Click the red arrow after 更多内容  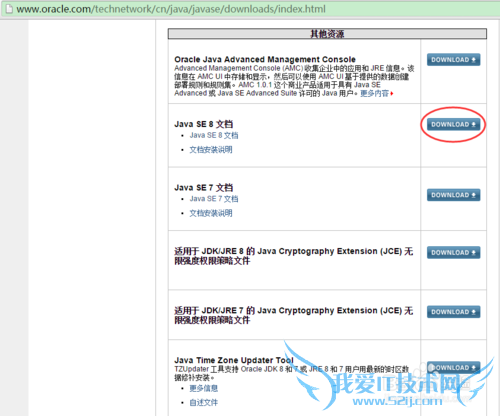[x=392, y=94]
